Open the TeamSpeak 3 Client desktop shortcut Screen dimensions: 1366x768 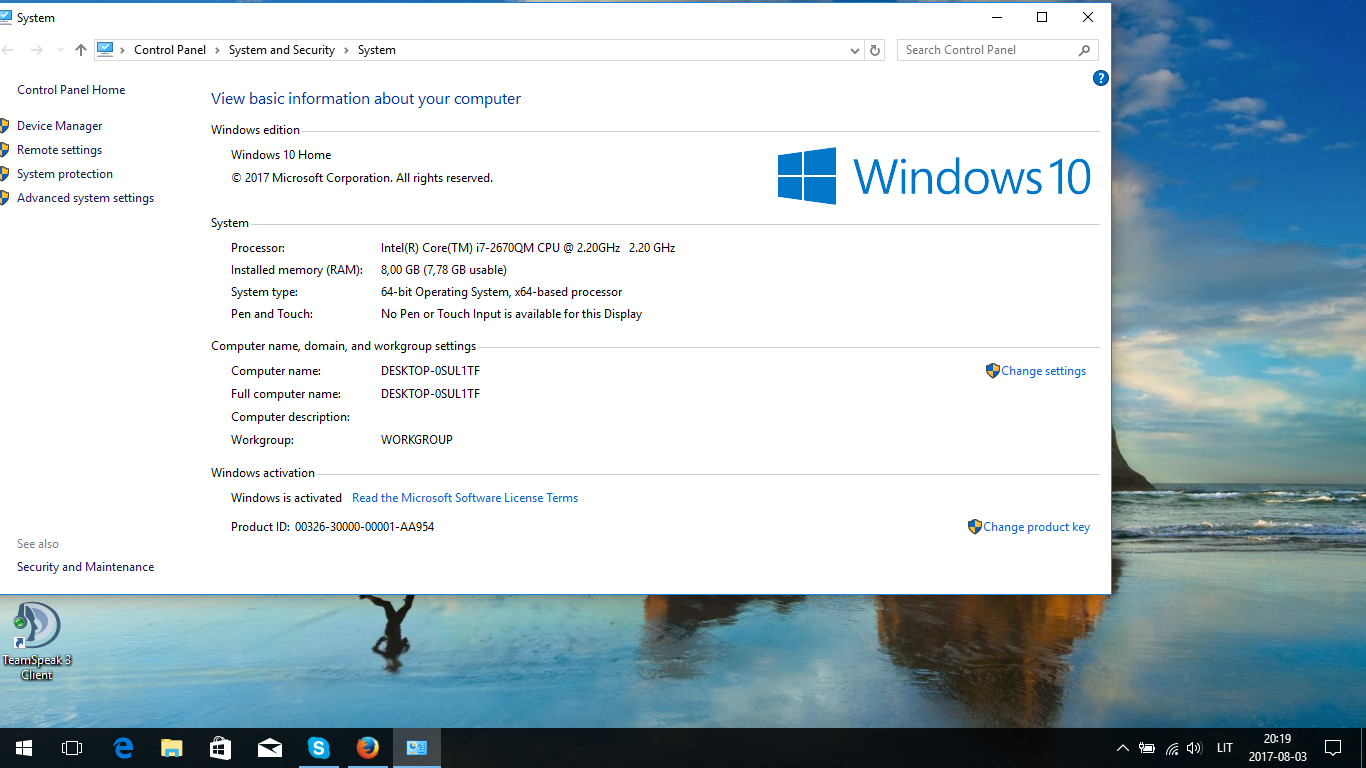(x=37, y=641)
